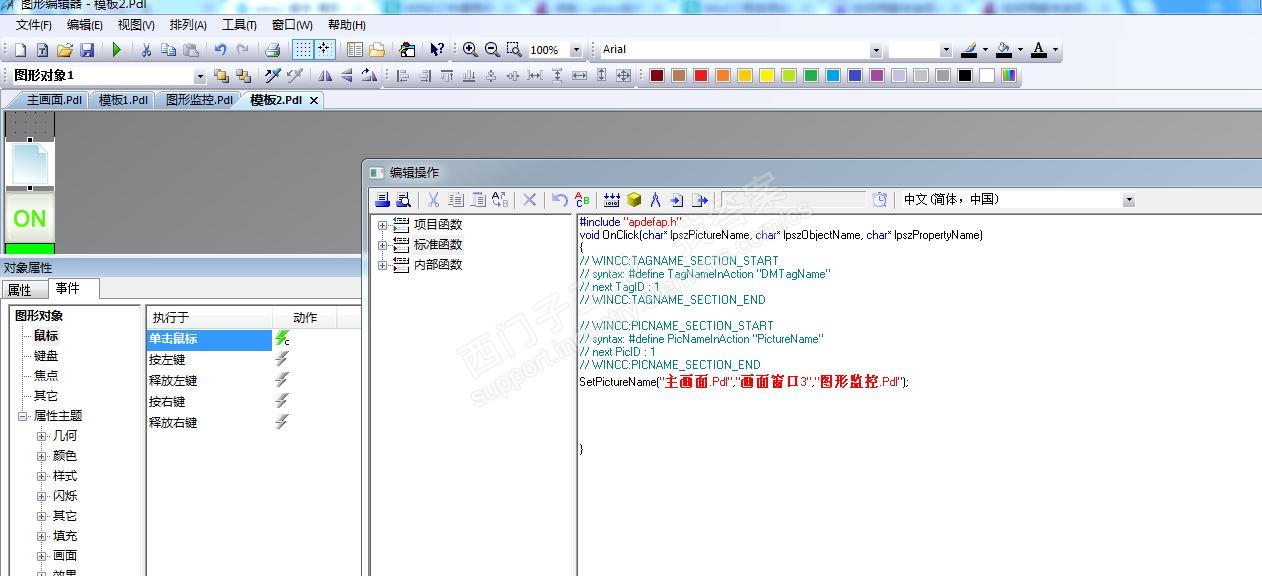Open the multicolor palette swatch

pyautogui.click(x=1009, y=76)
